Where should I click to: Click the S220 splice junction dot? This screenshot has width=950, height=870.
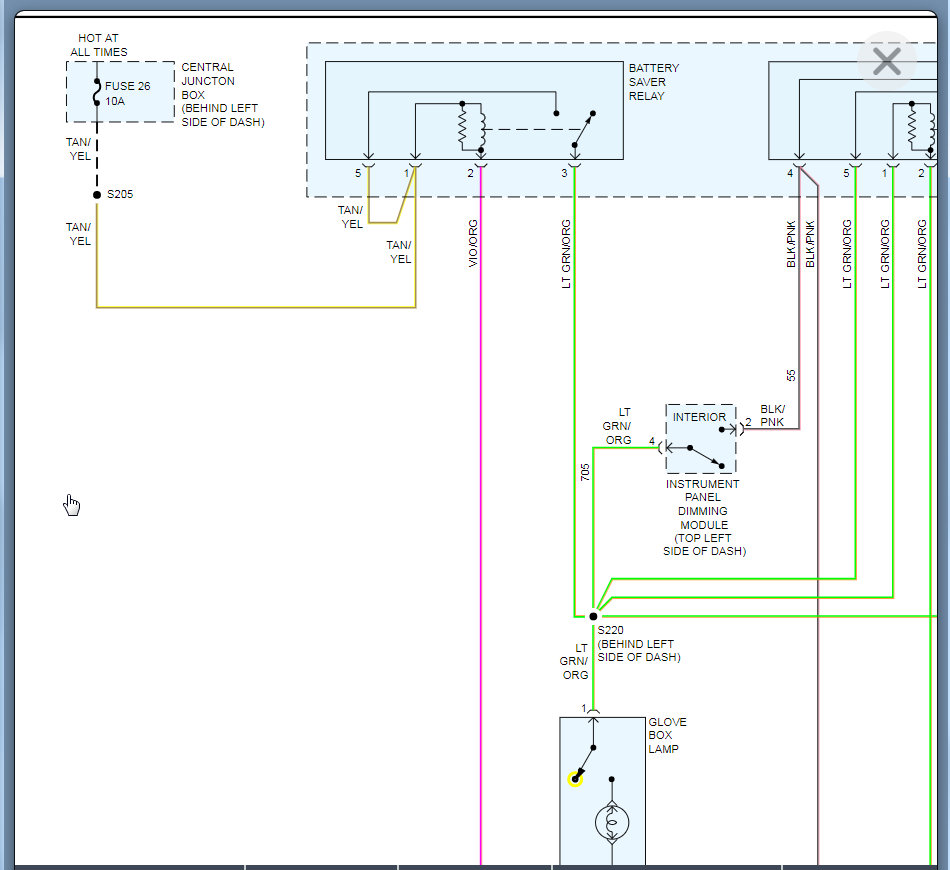pos(593,617)
